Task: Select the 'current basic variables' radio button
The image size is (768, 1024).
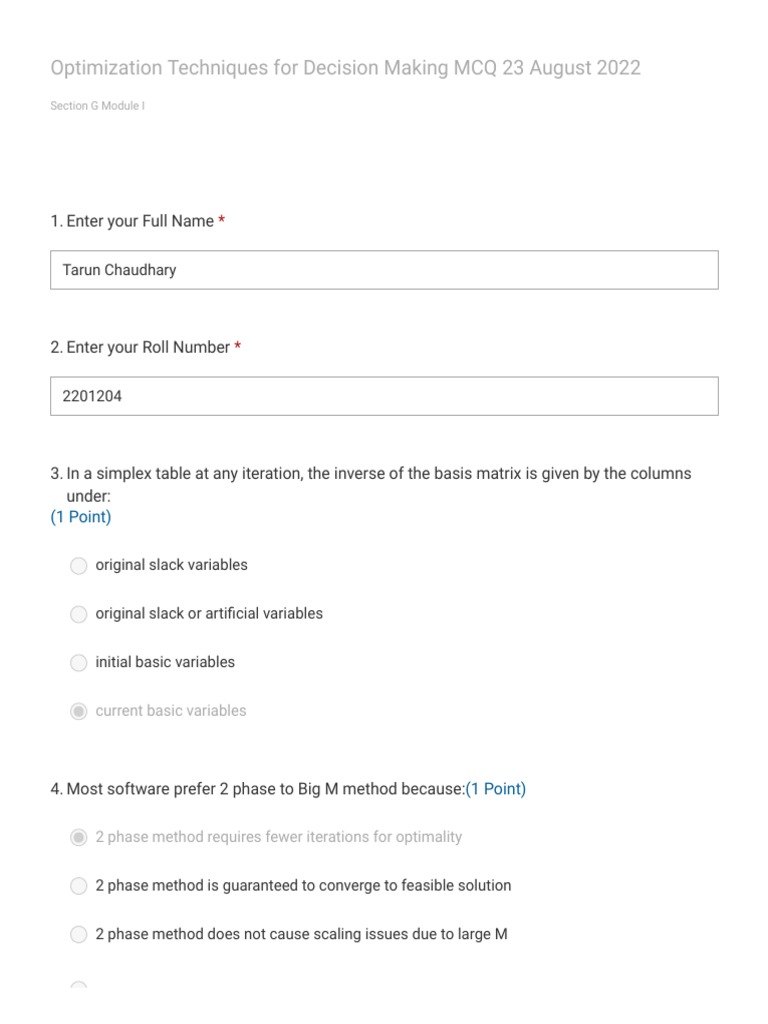Action: point(78,711)
